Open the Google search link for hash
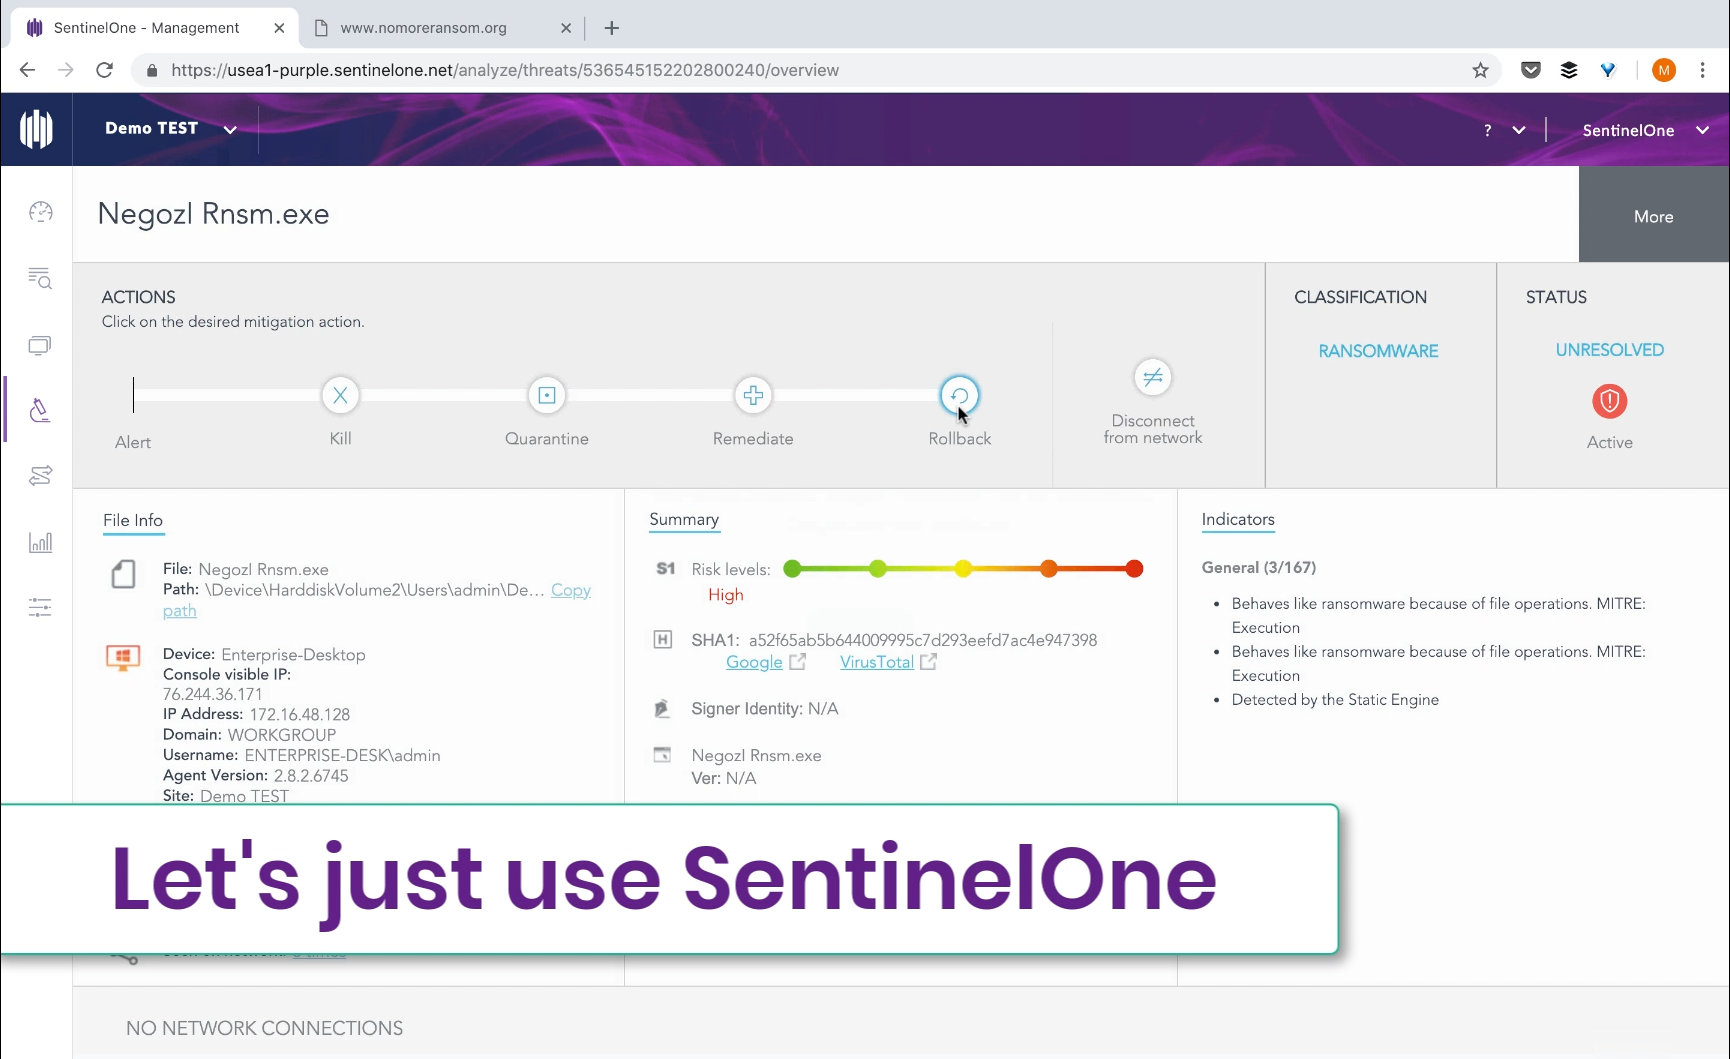This screenshot has height=1059, width=1730. [754, 662]
